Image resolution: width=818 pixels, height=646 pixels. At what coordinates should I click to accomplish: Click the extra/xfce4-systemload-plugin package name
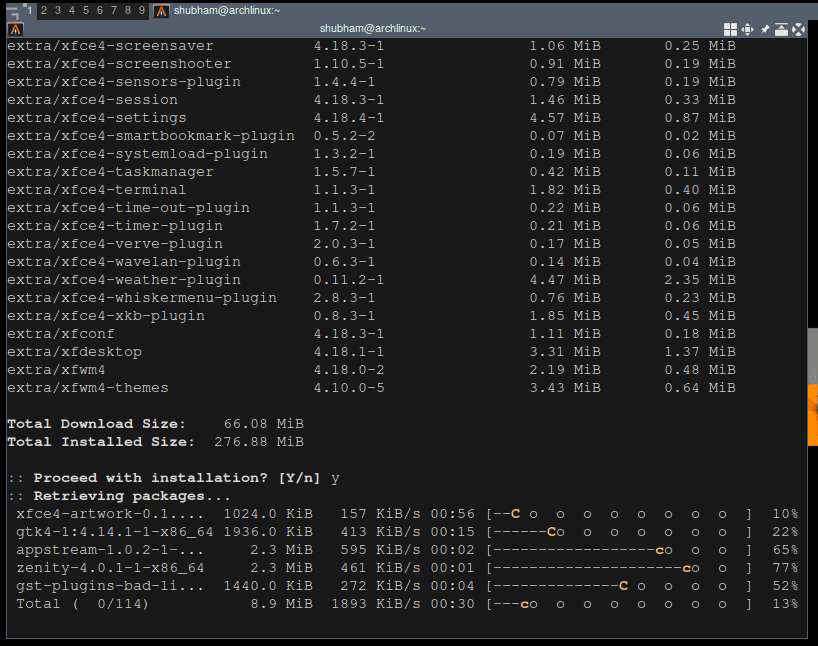click(137, 154)
